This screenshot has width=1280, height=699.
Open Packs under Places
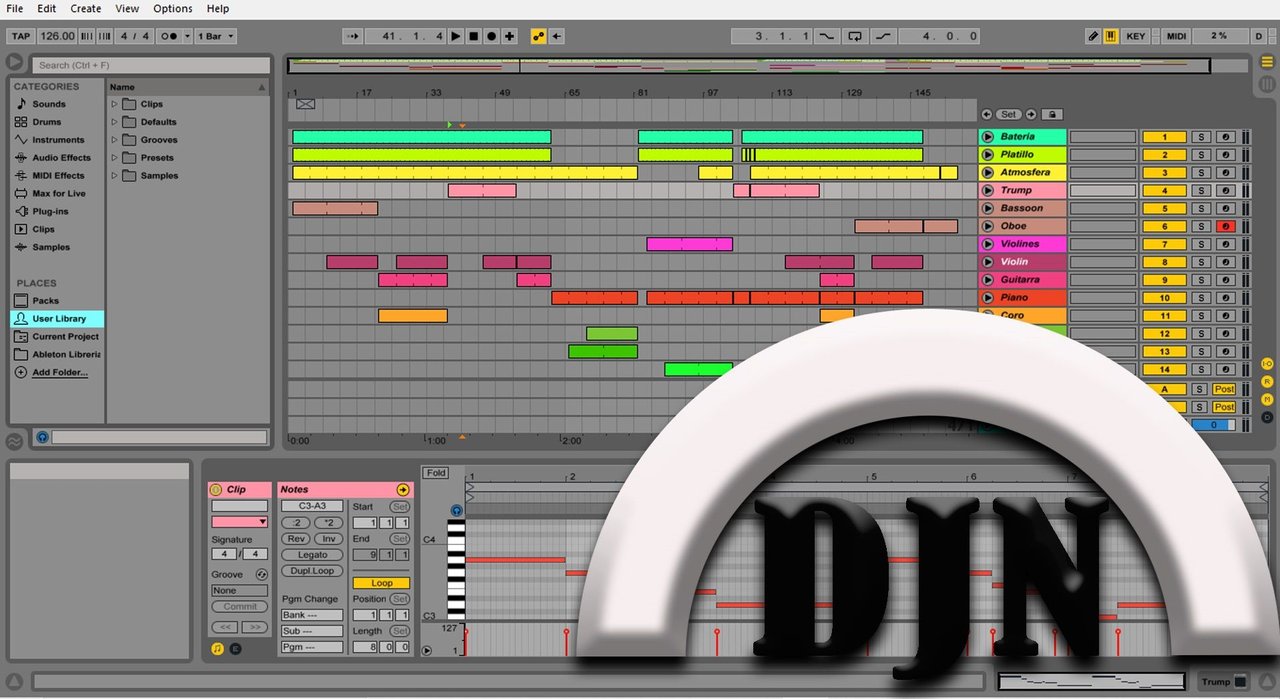click(45, 301)
